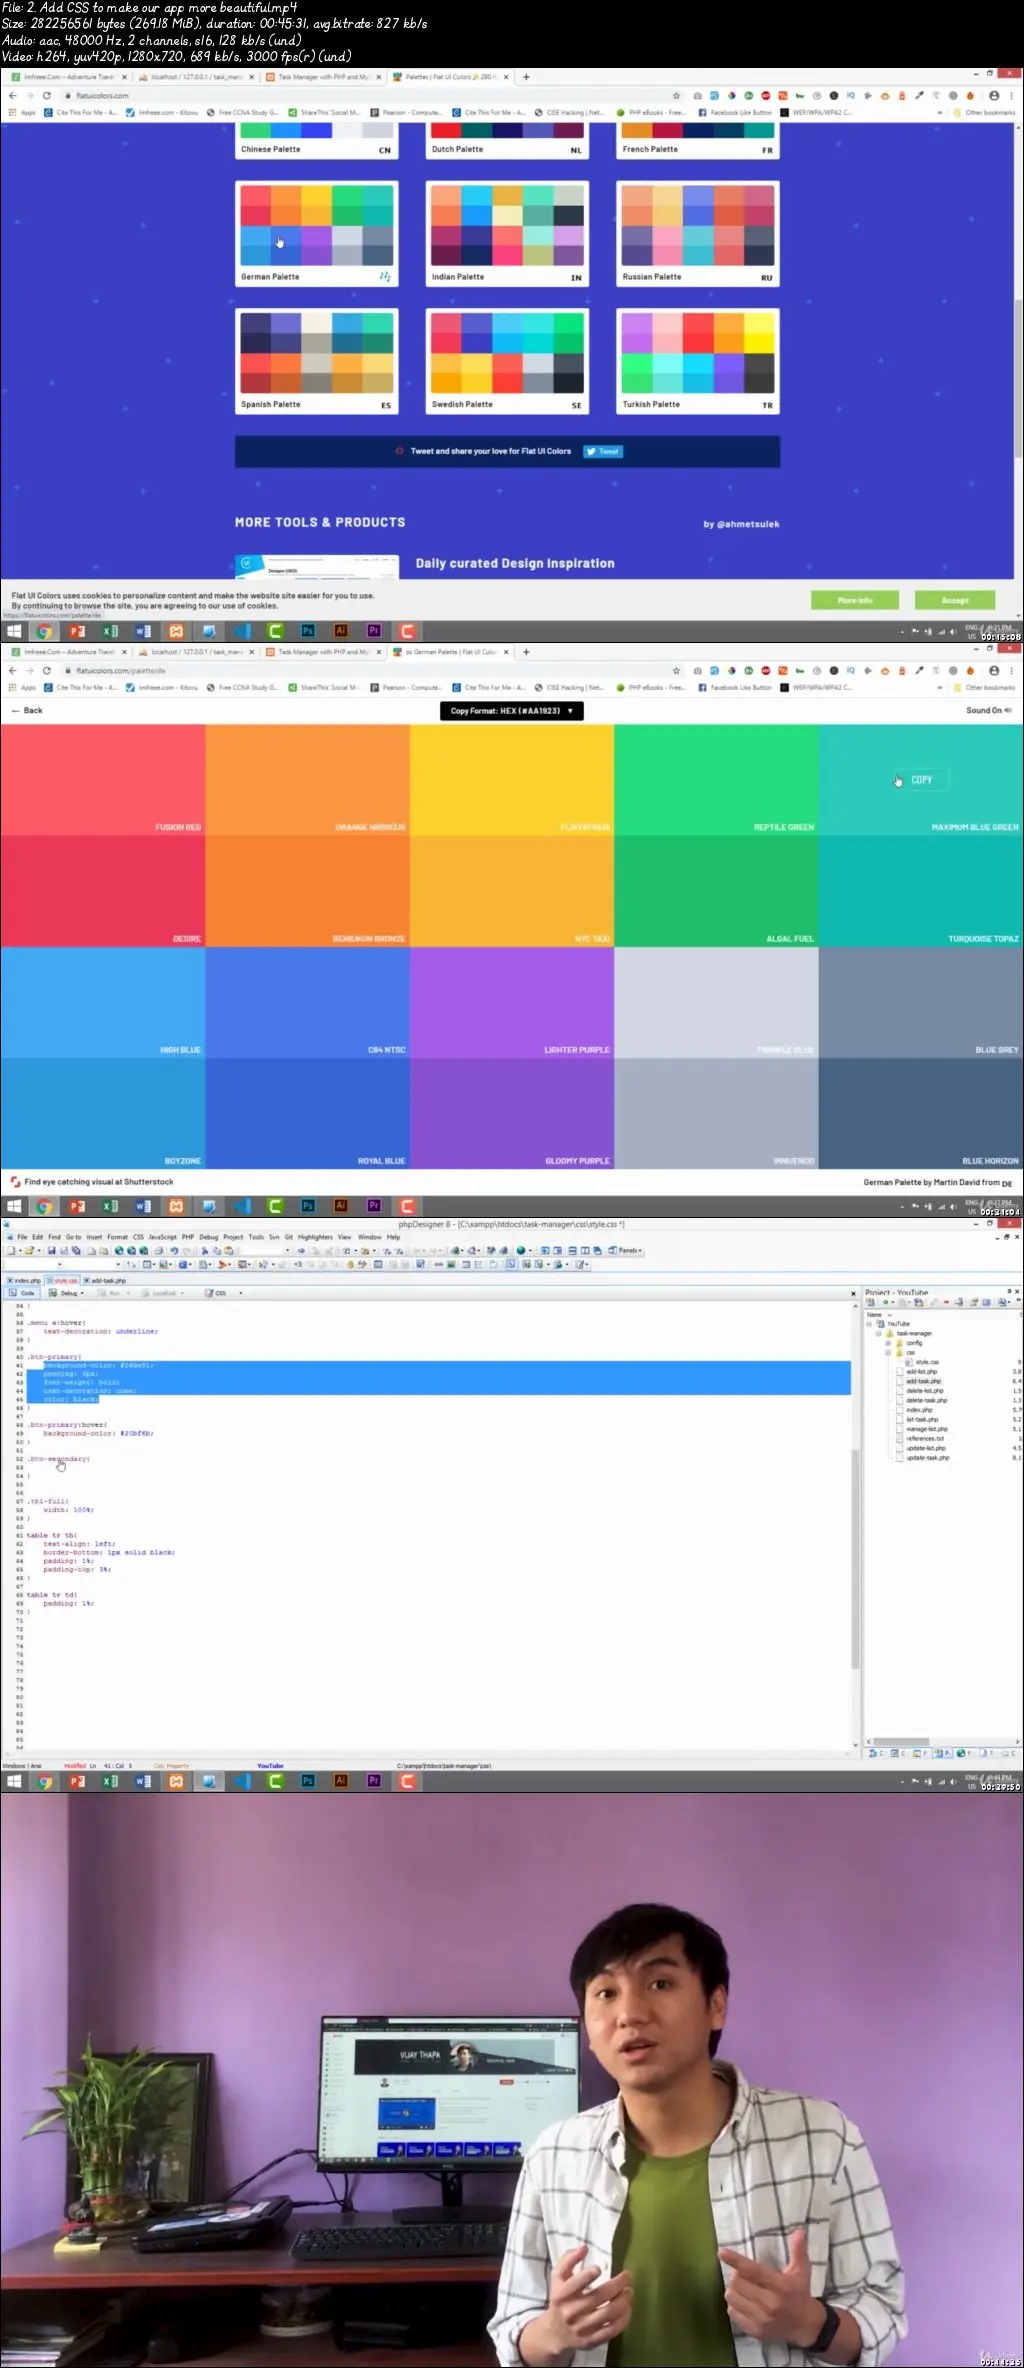
Task: Click the Facebook Like Button bookmark on the Palettes list page
Action: [735, 113]
